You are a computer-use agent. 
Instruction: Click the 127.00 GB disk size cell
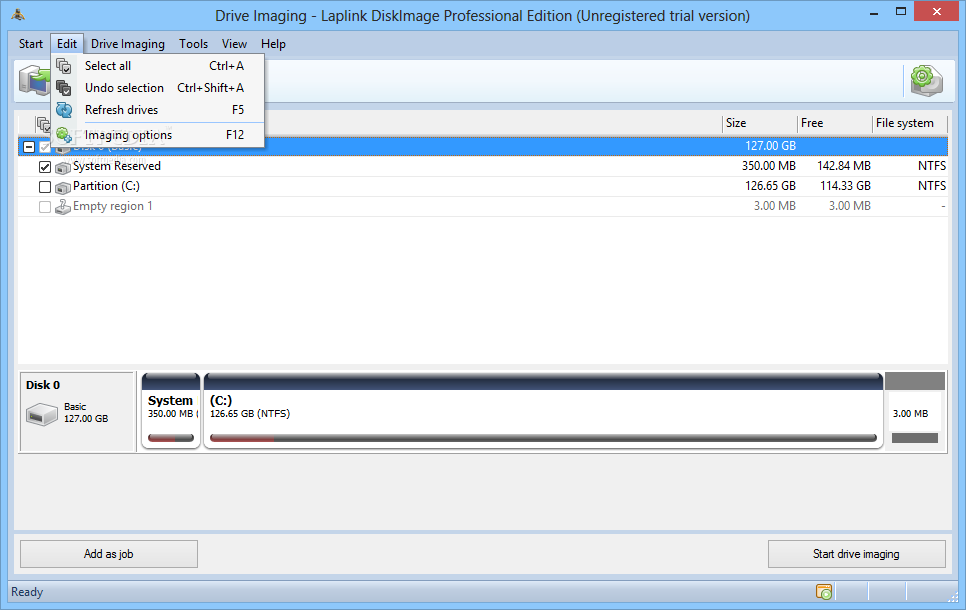point(770,146)
